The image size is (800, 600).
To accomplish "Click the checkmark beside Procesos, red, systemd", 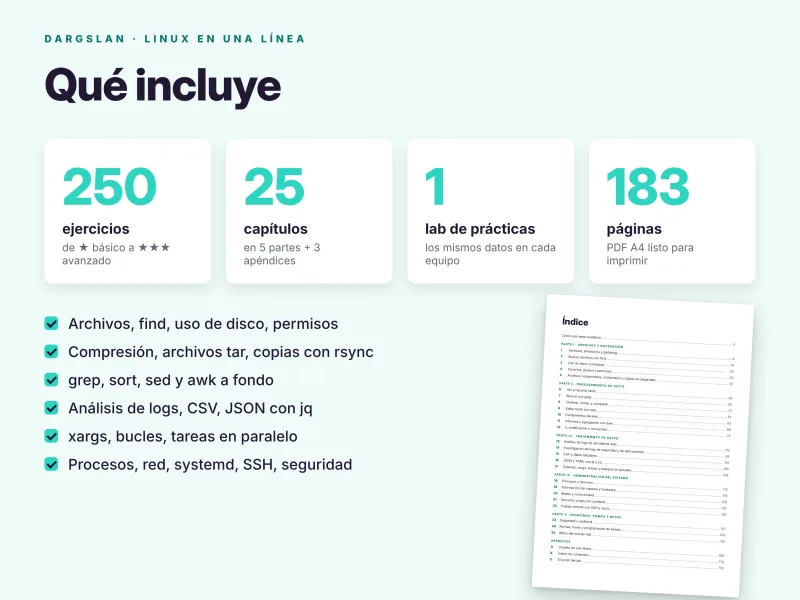I will [52, 464].
